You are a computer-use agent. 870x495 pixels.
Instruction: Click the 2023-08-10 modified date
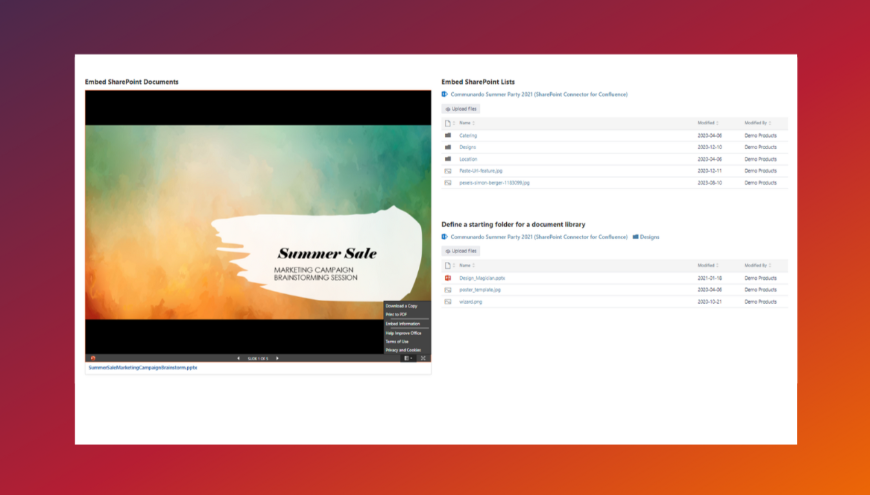pyautogui.click(x=710, y=183)
